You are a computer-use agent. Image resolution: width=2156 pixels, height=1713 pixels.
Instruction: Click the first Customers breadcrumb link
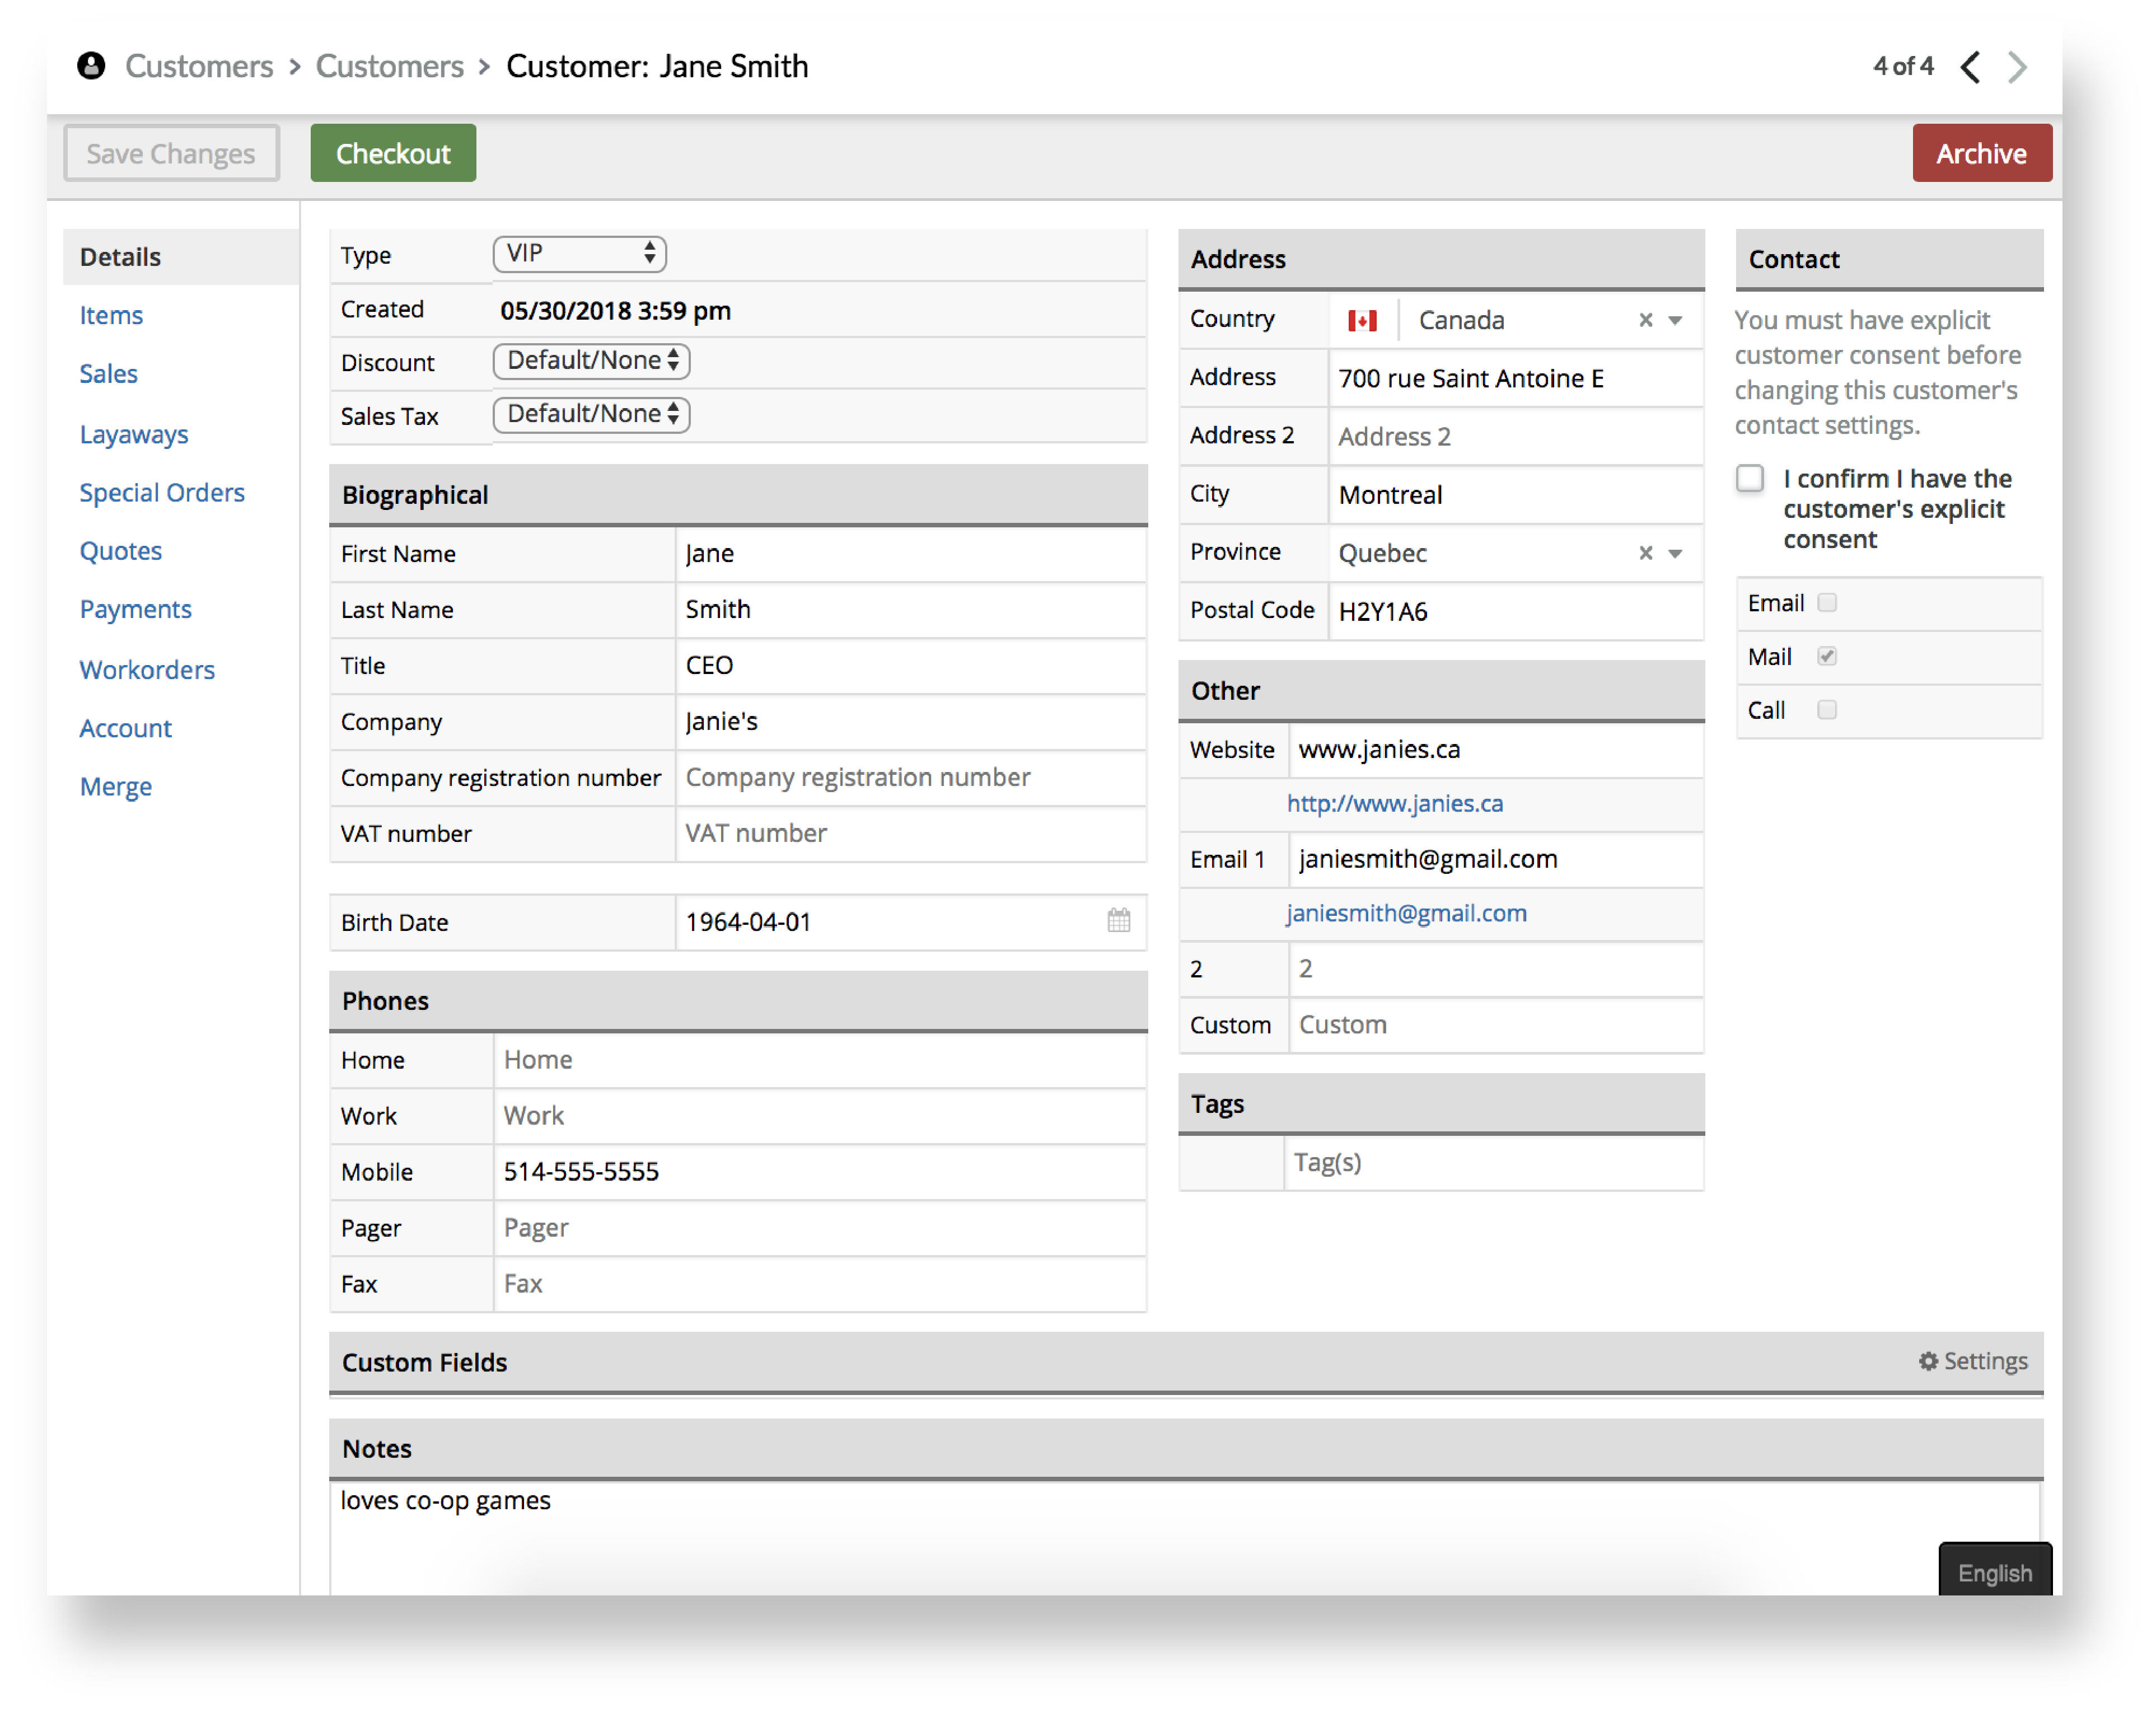(199, 66)
